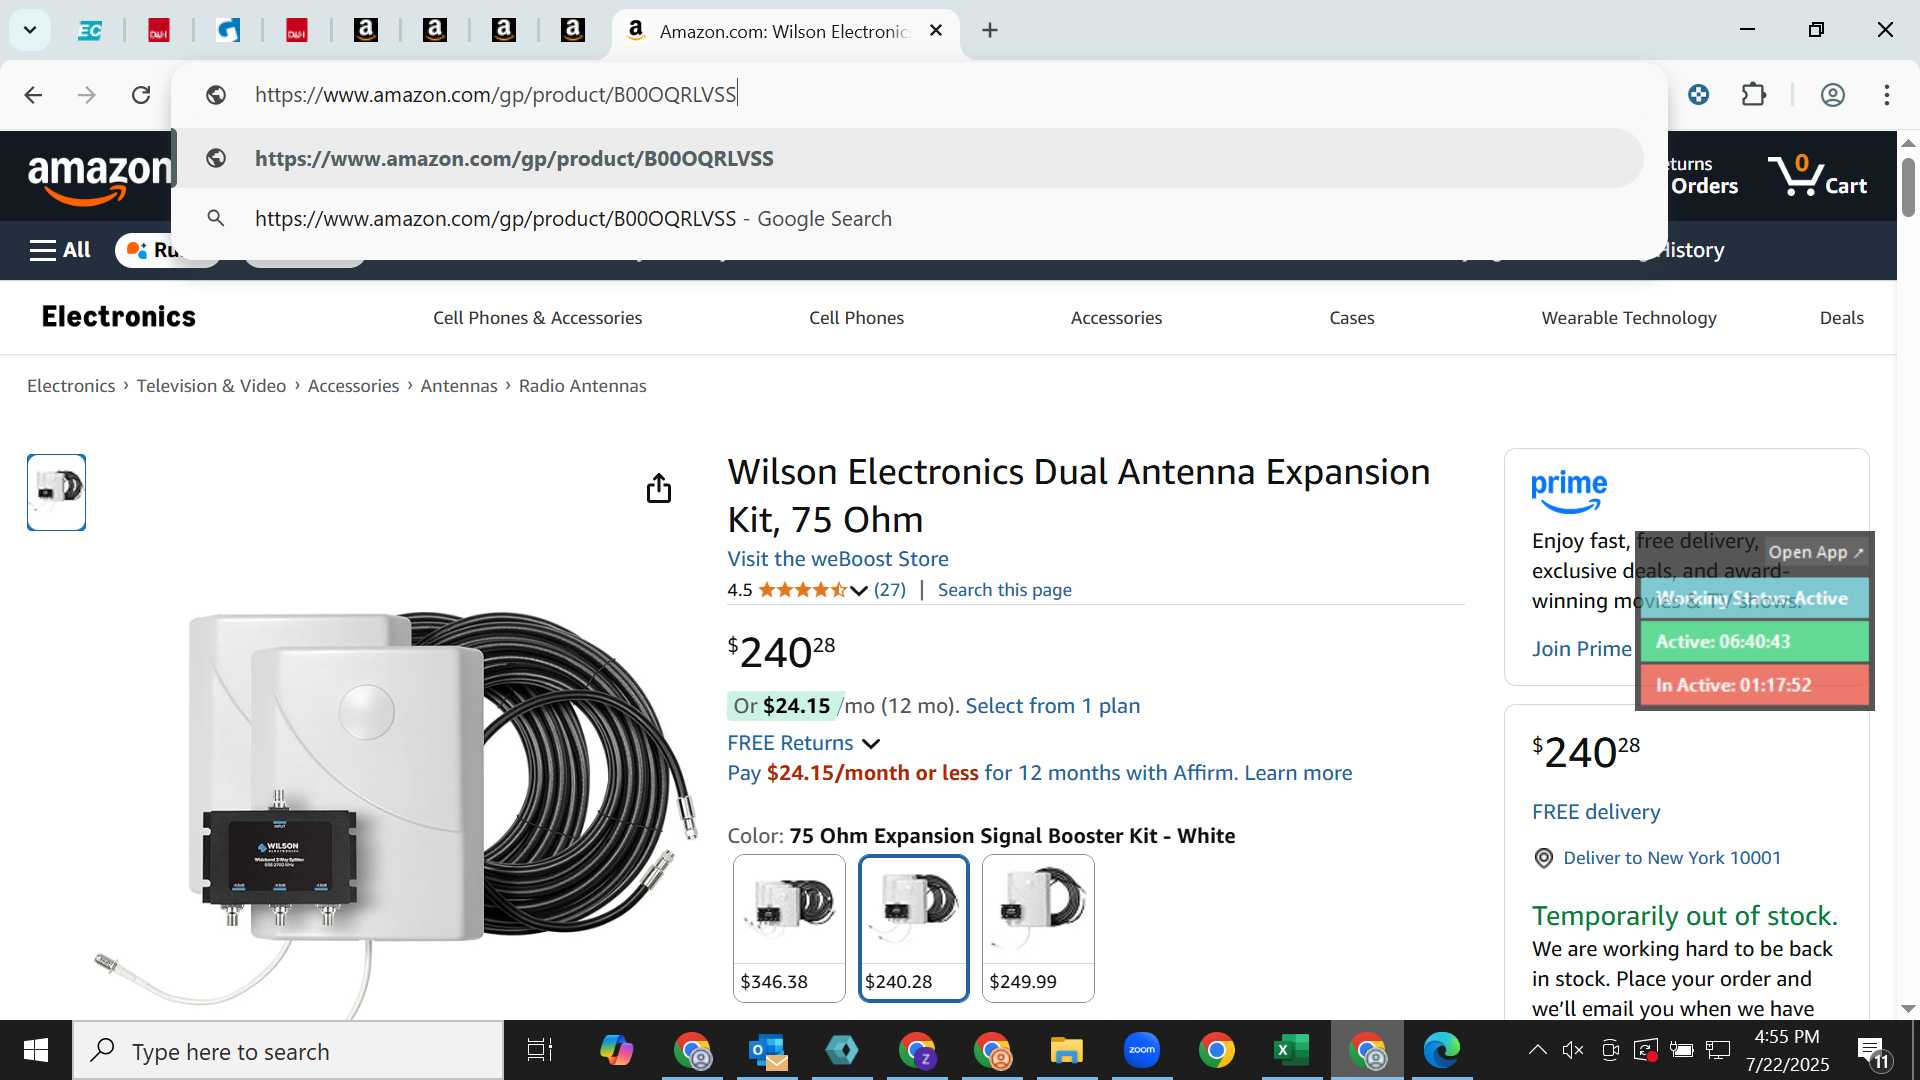
Task: Open Task View on the taskbar
Action: click(540, 1051)
